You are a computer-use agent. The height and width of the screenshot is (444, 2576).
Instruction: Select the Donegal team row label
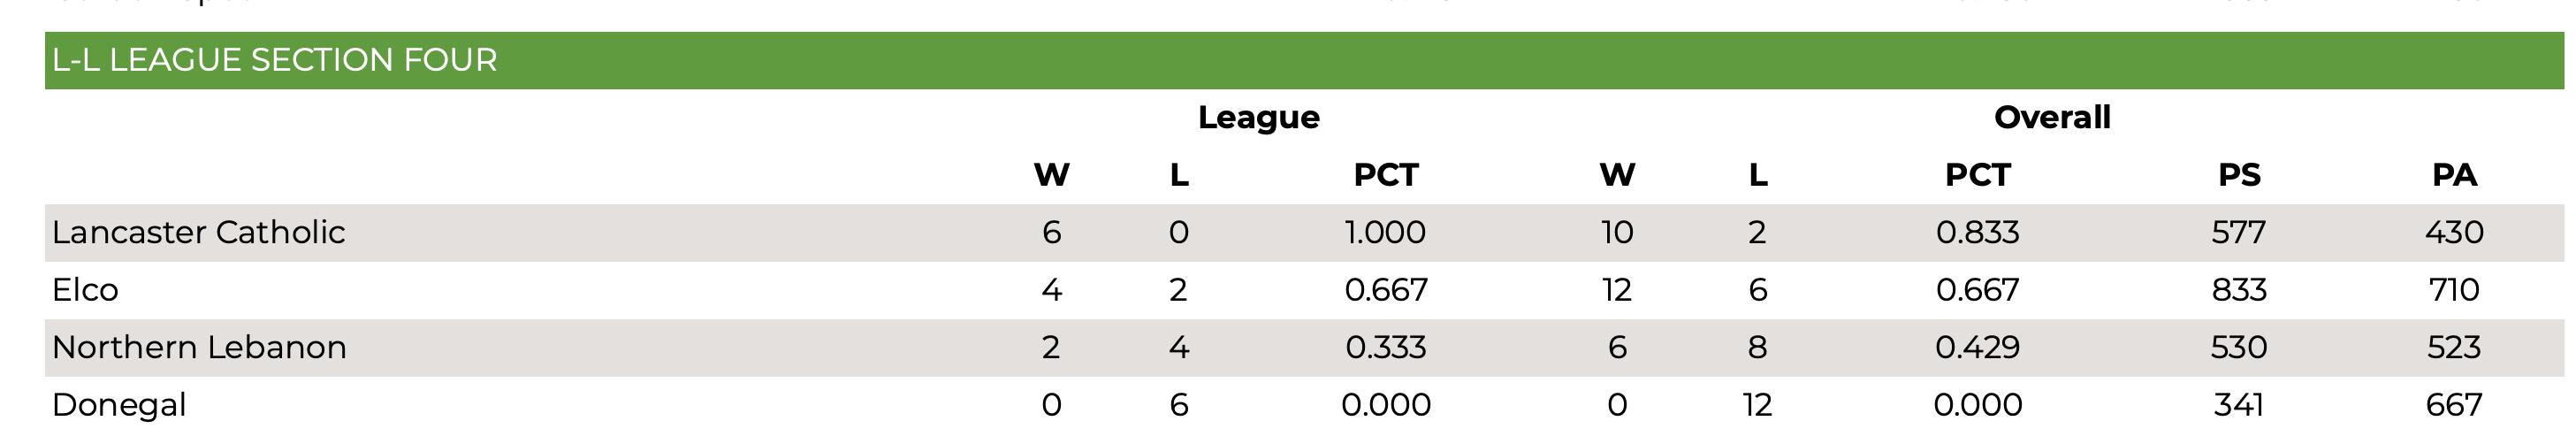119,405
